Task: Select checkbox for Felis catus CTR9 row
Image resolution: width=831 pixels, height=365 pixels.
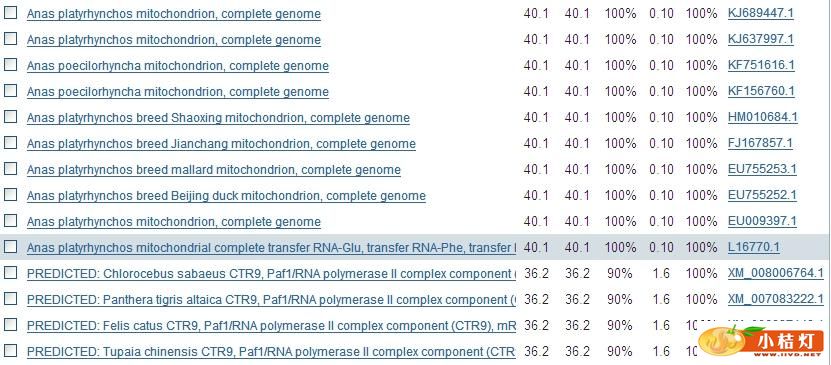Action: 11,324
